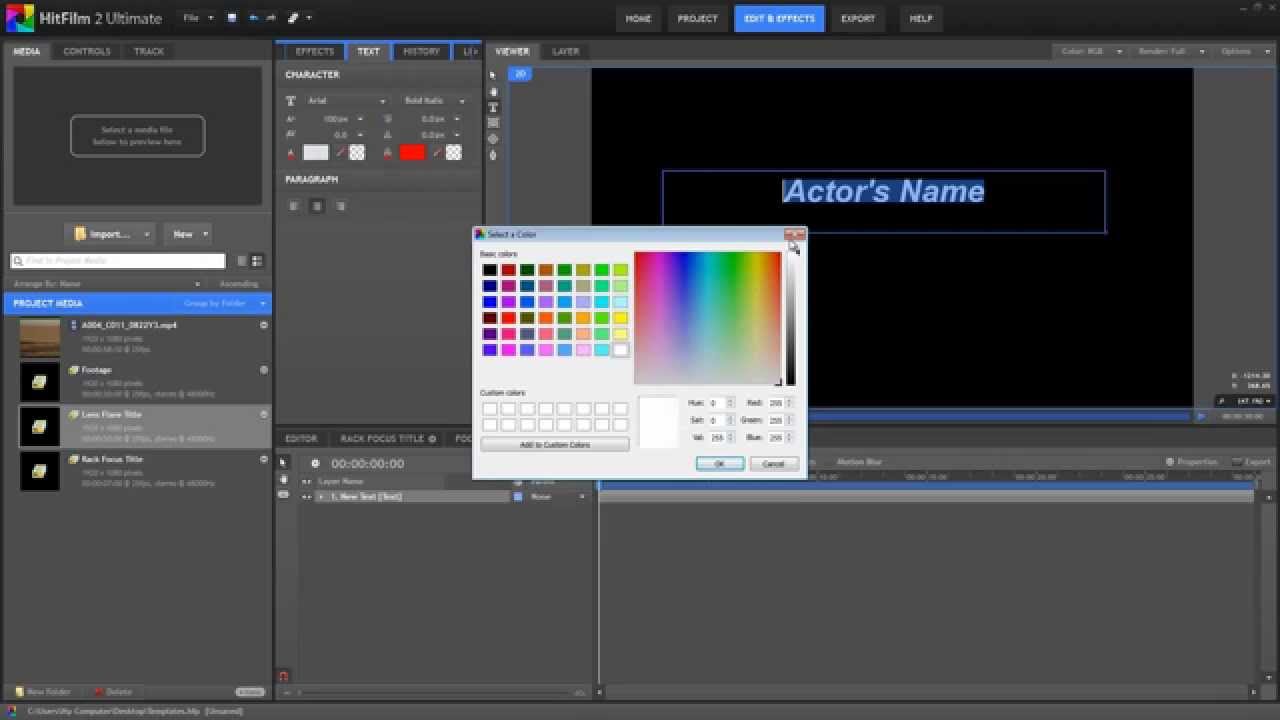Open the Group by Folder dropdown
This screenshot has height=720, width=1280.
click(x=225, y=303)
